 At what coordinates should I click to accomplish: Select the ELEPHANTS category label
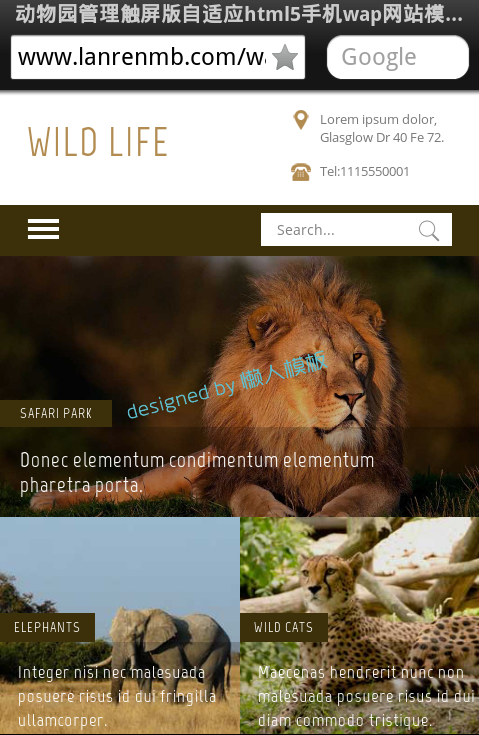(47, 627)
